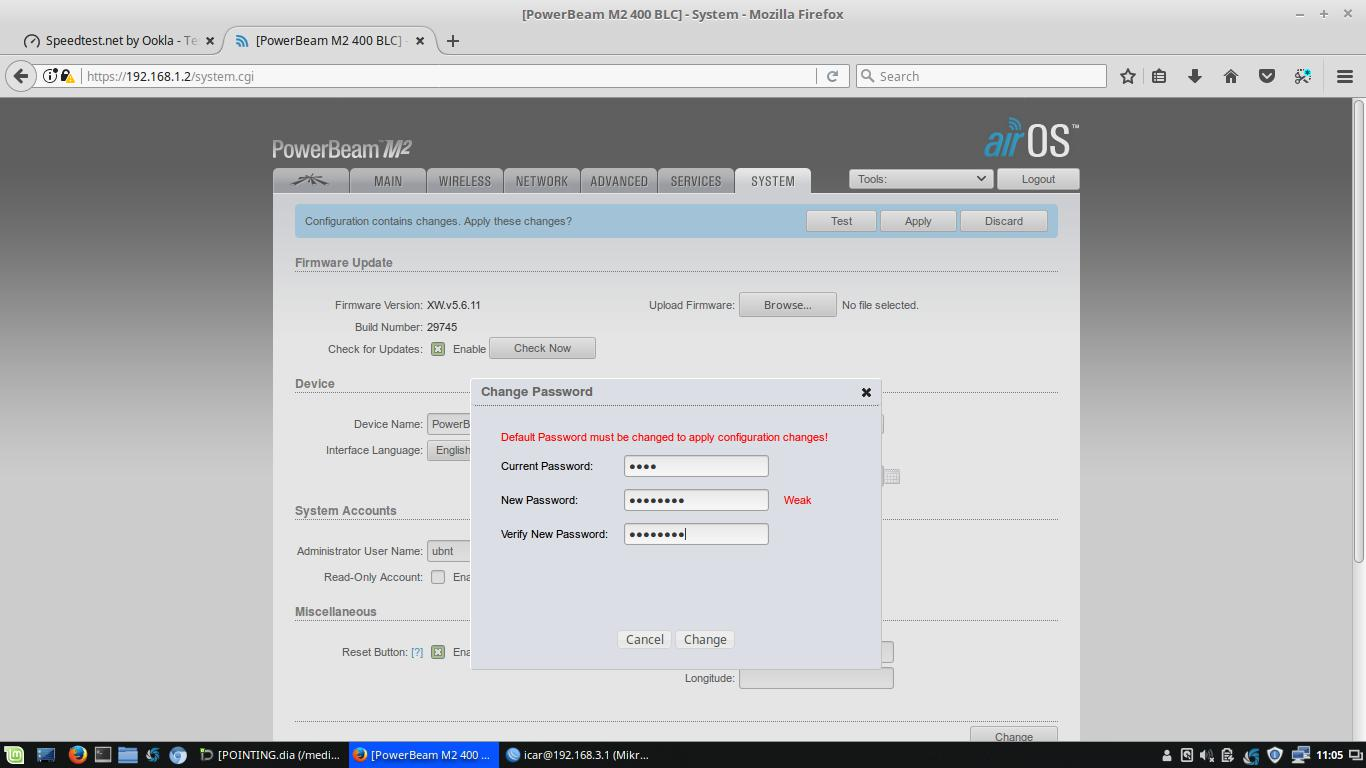Open the calendar date picker icon
1366x768 pixels.
click(892, 477)
